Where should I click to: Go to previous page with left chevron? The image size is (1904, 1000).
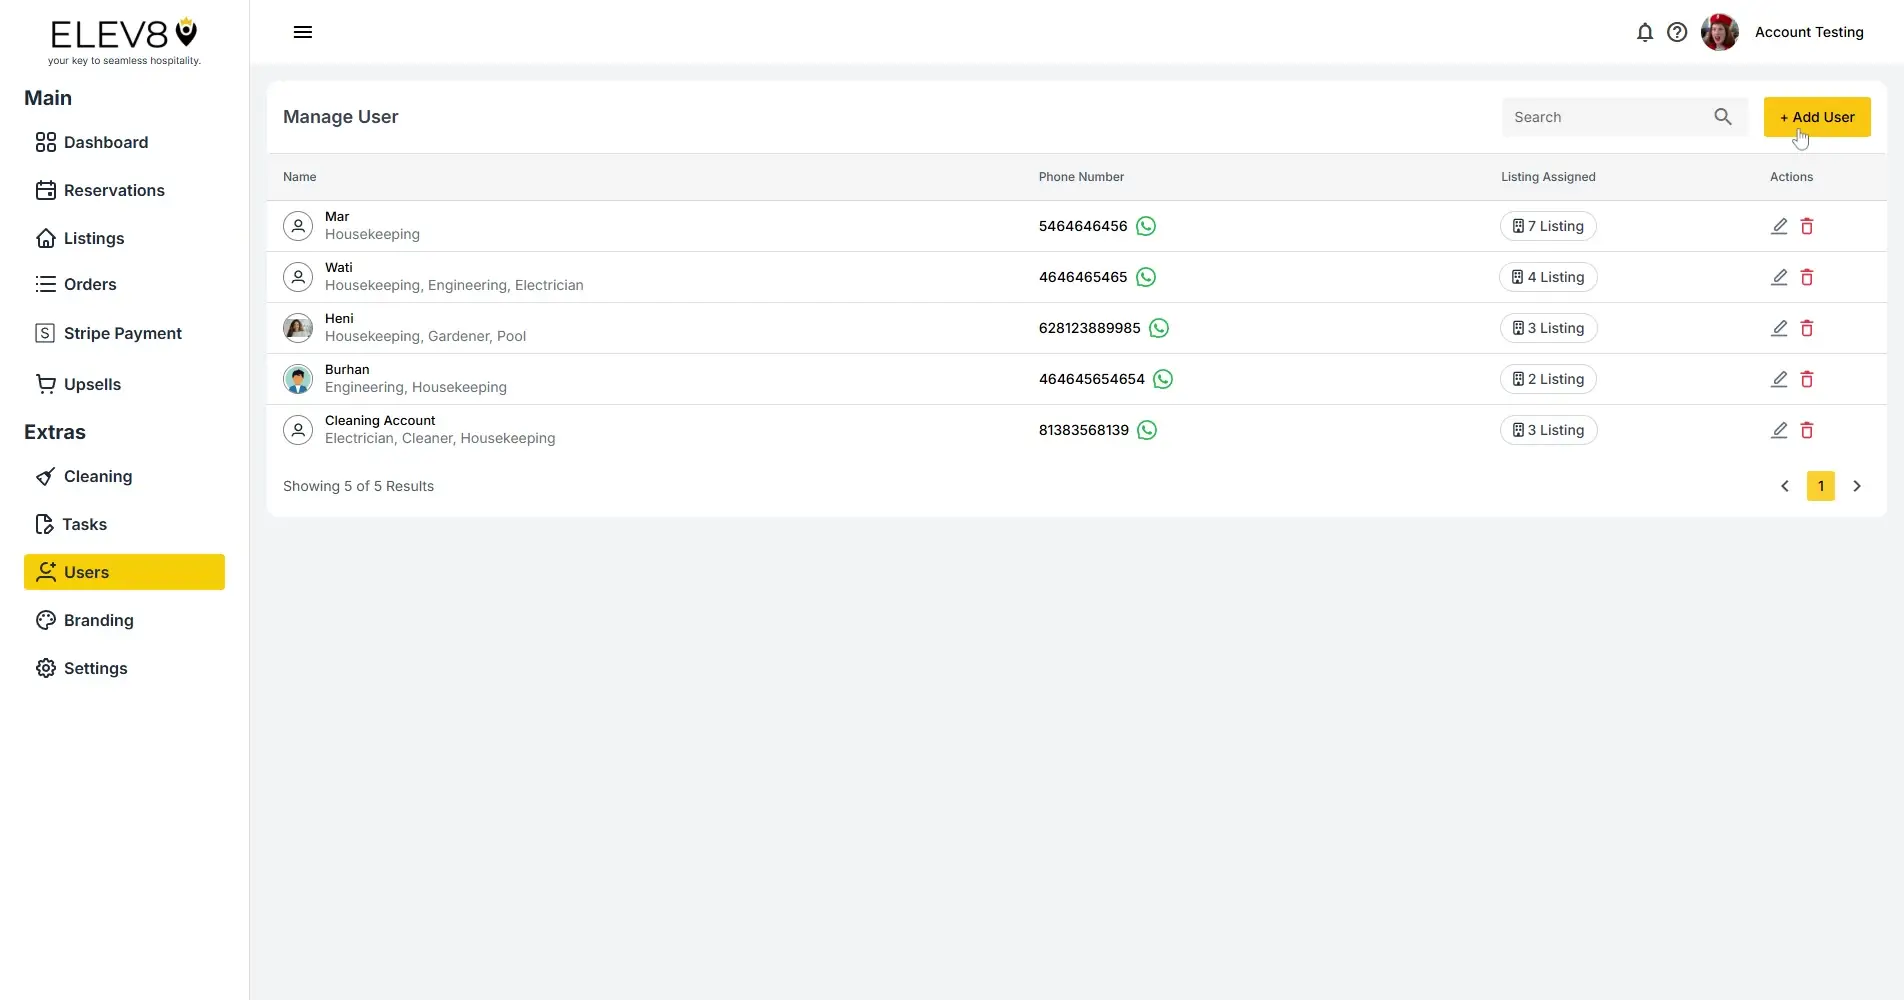1784,486
